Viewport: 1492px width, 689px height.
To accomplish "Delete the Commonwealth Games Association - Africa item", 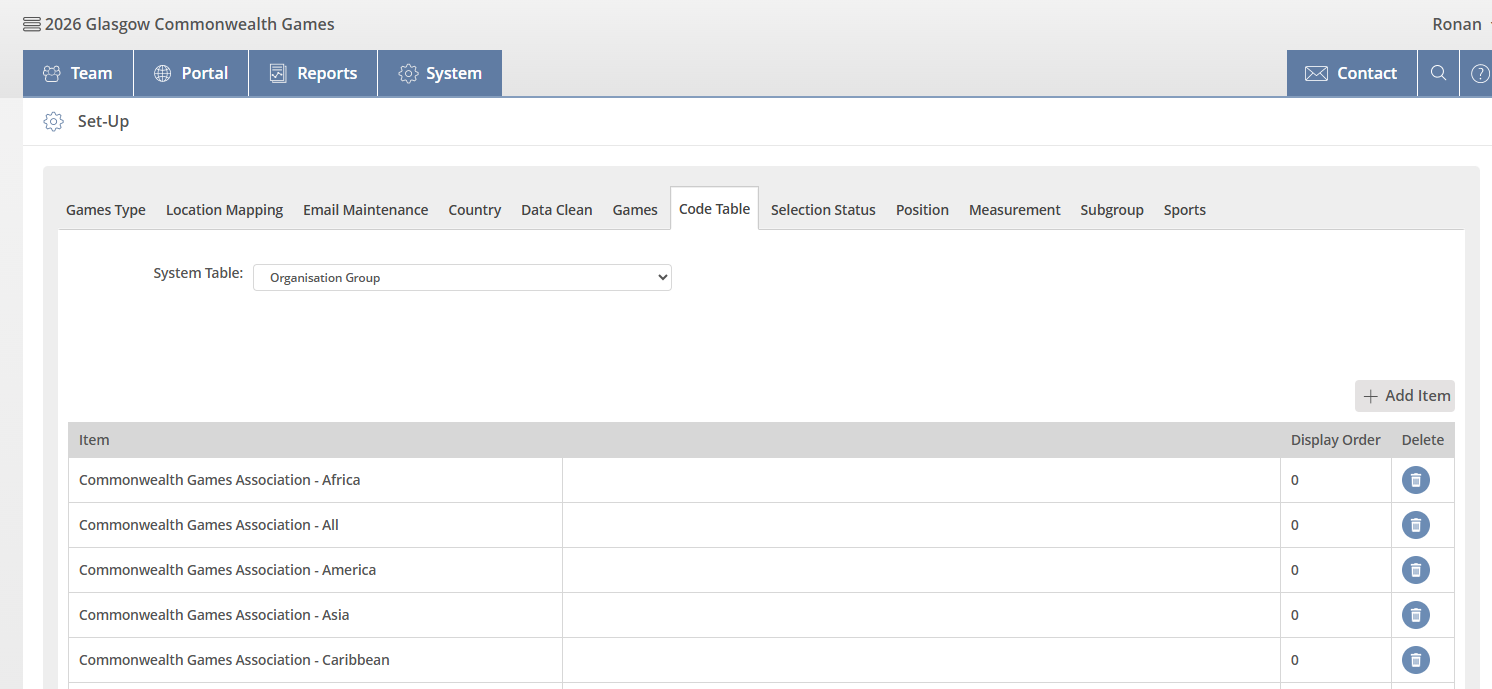I will (1415, 480).
